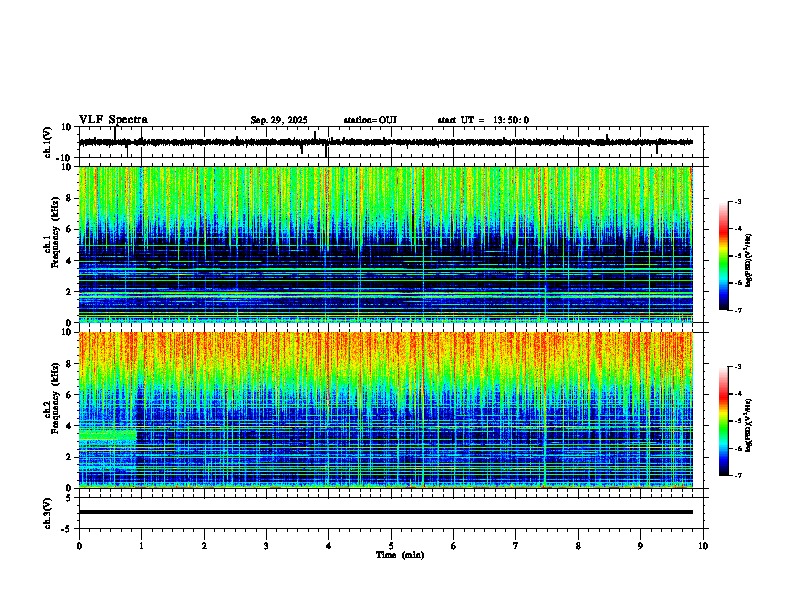Screen dimensions: 792x612
Task: Click time axis tick label "7"
Action: click(516, 546)
